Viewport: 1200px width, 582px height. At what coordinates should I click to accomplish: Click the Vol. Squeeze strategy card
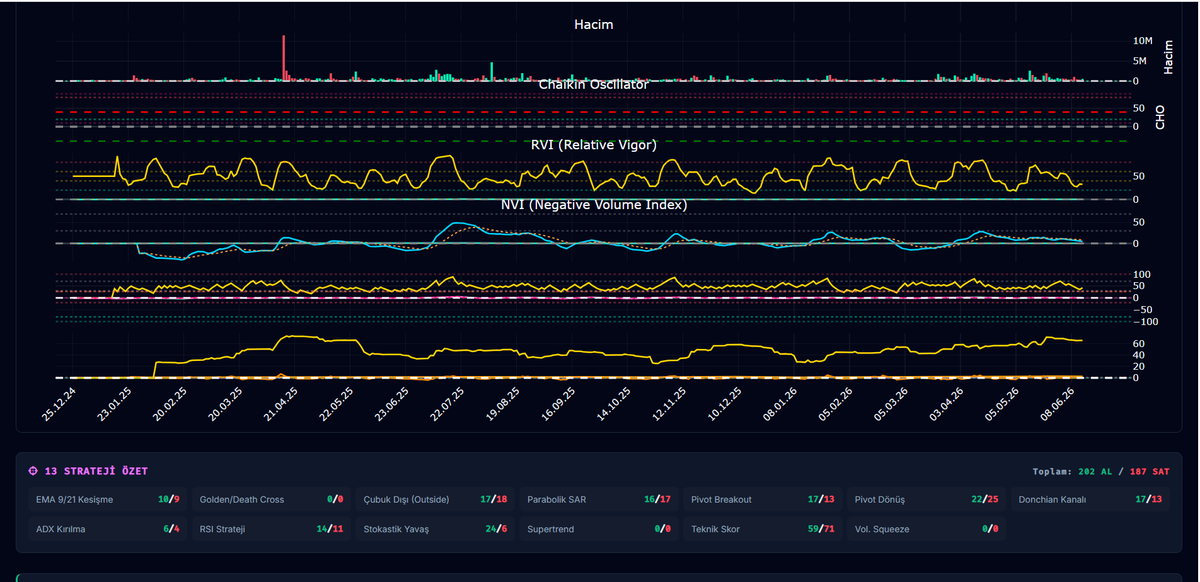click(x=926, y=529)
